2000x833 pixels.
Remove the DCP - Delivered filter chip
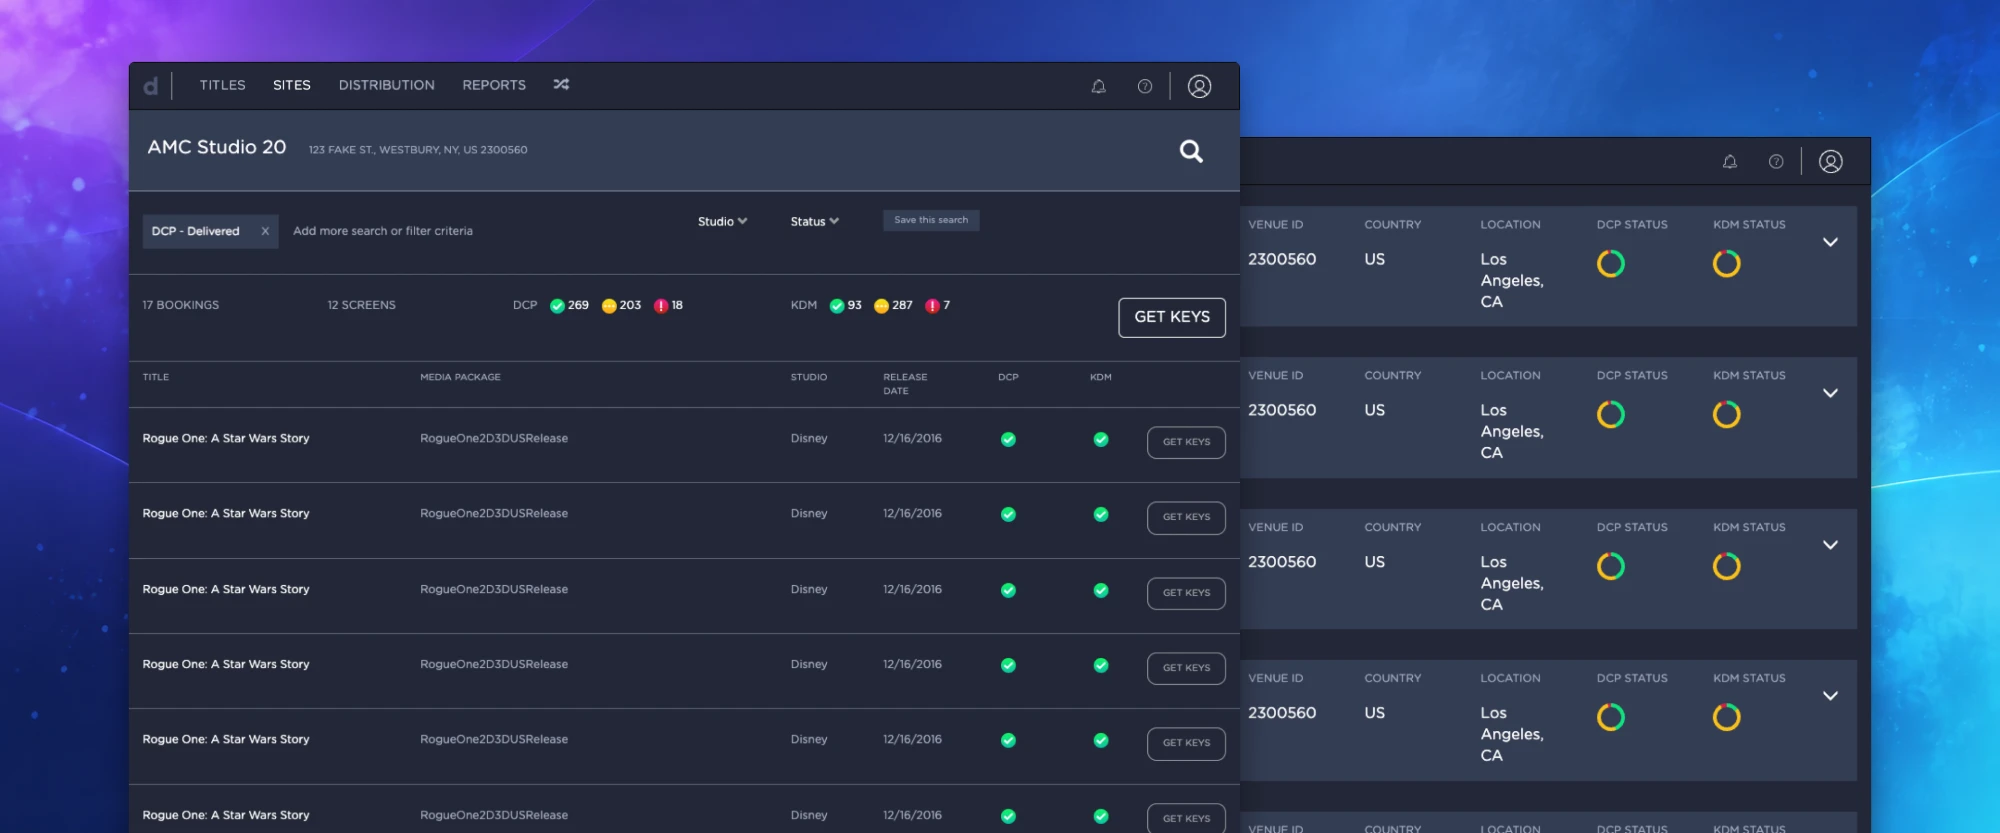point(265,231)
